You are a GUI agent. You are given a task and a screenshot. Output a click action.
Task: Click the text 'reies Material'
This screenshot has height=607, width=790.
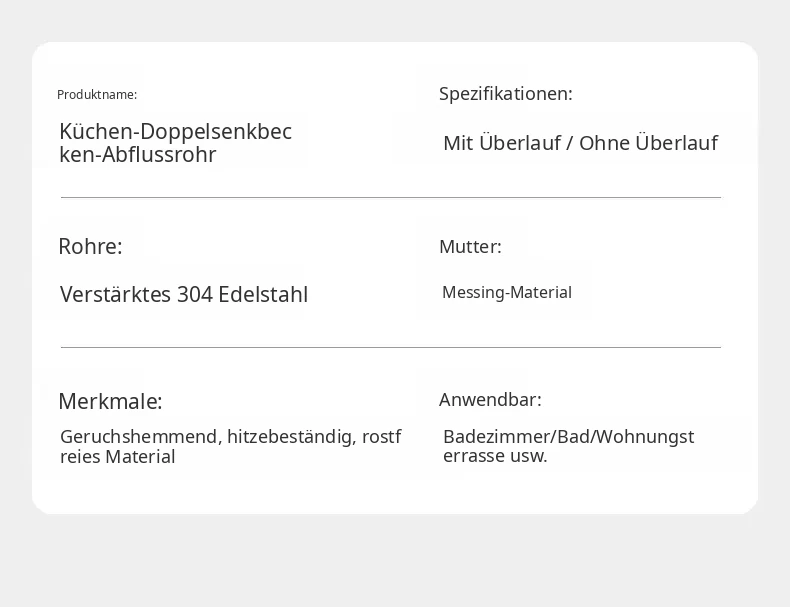117,457
